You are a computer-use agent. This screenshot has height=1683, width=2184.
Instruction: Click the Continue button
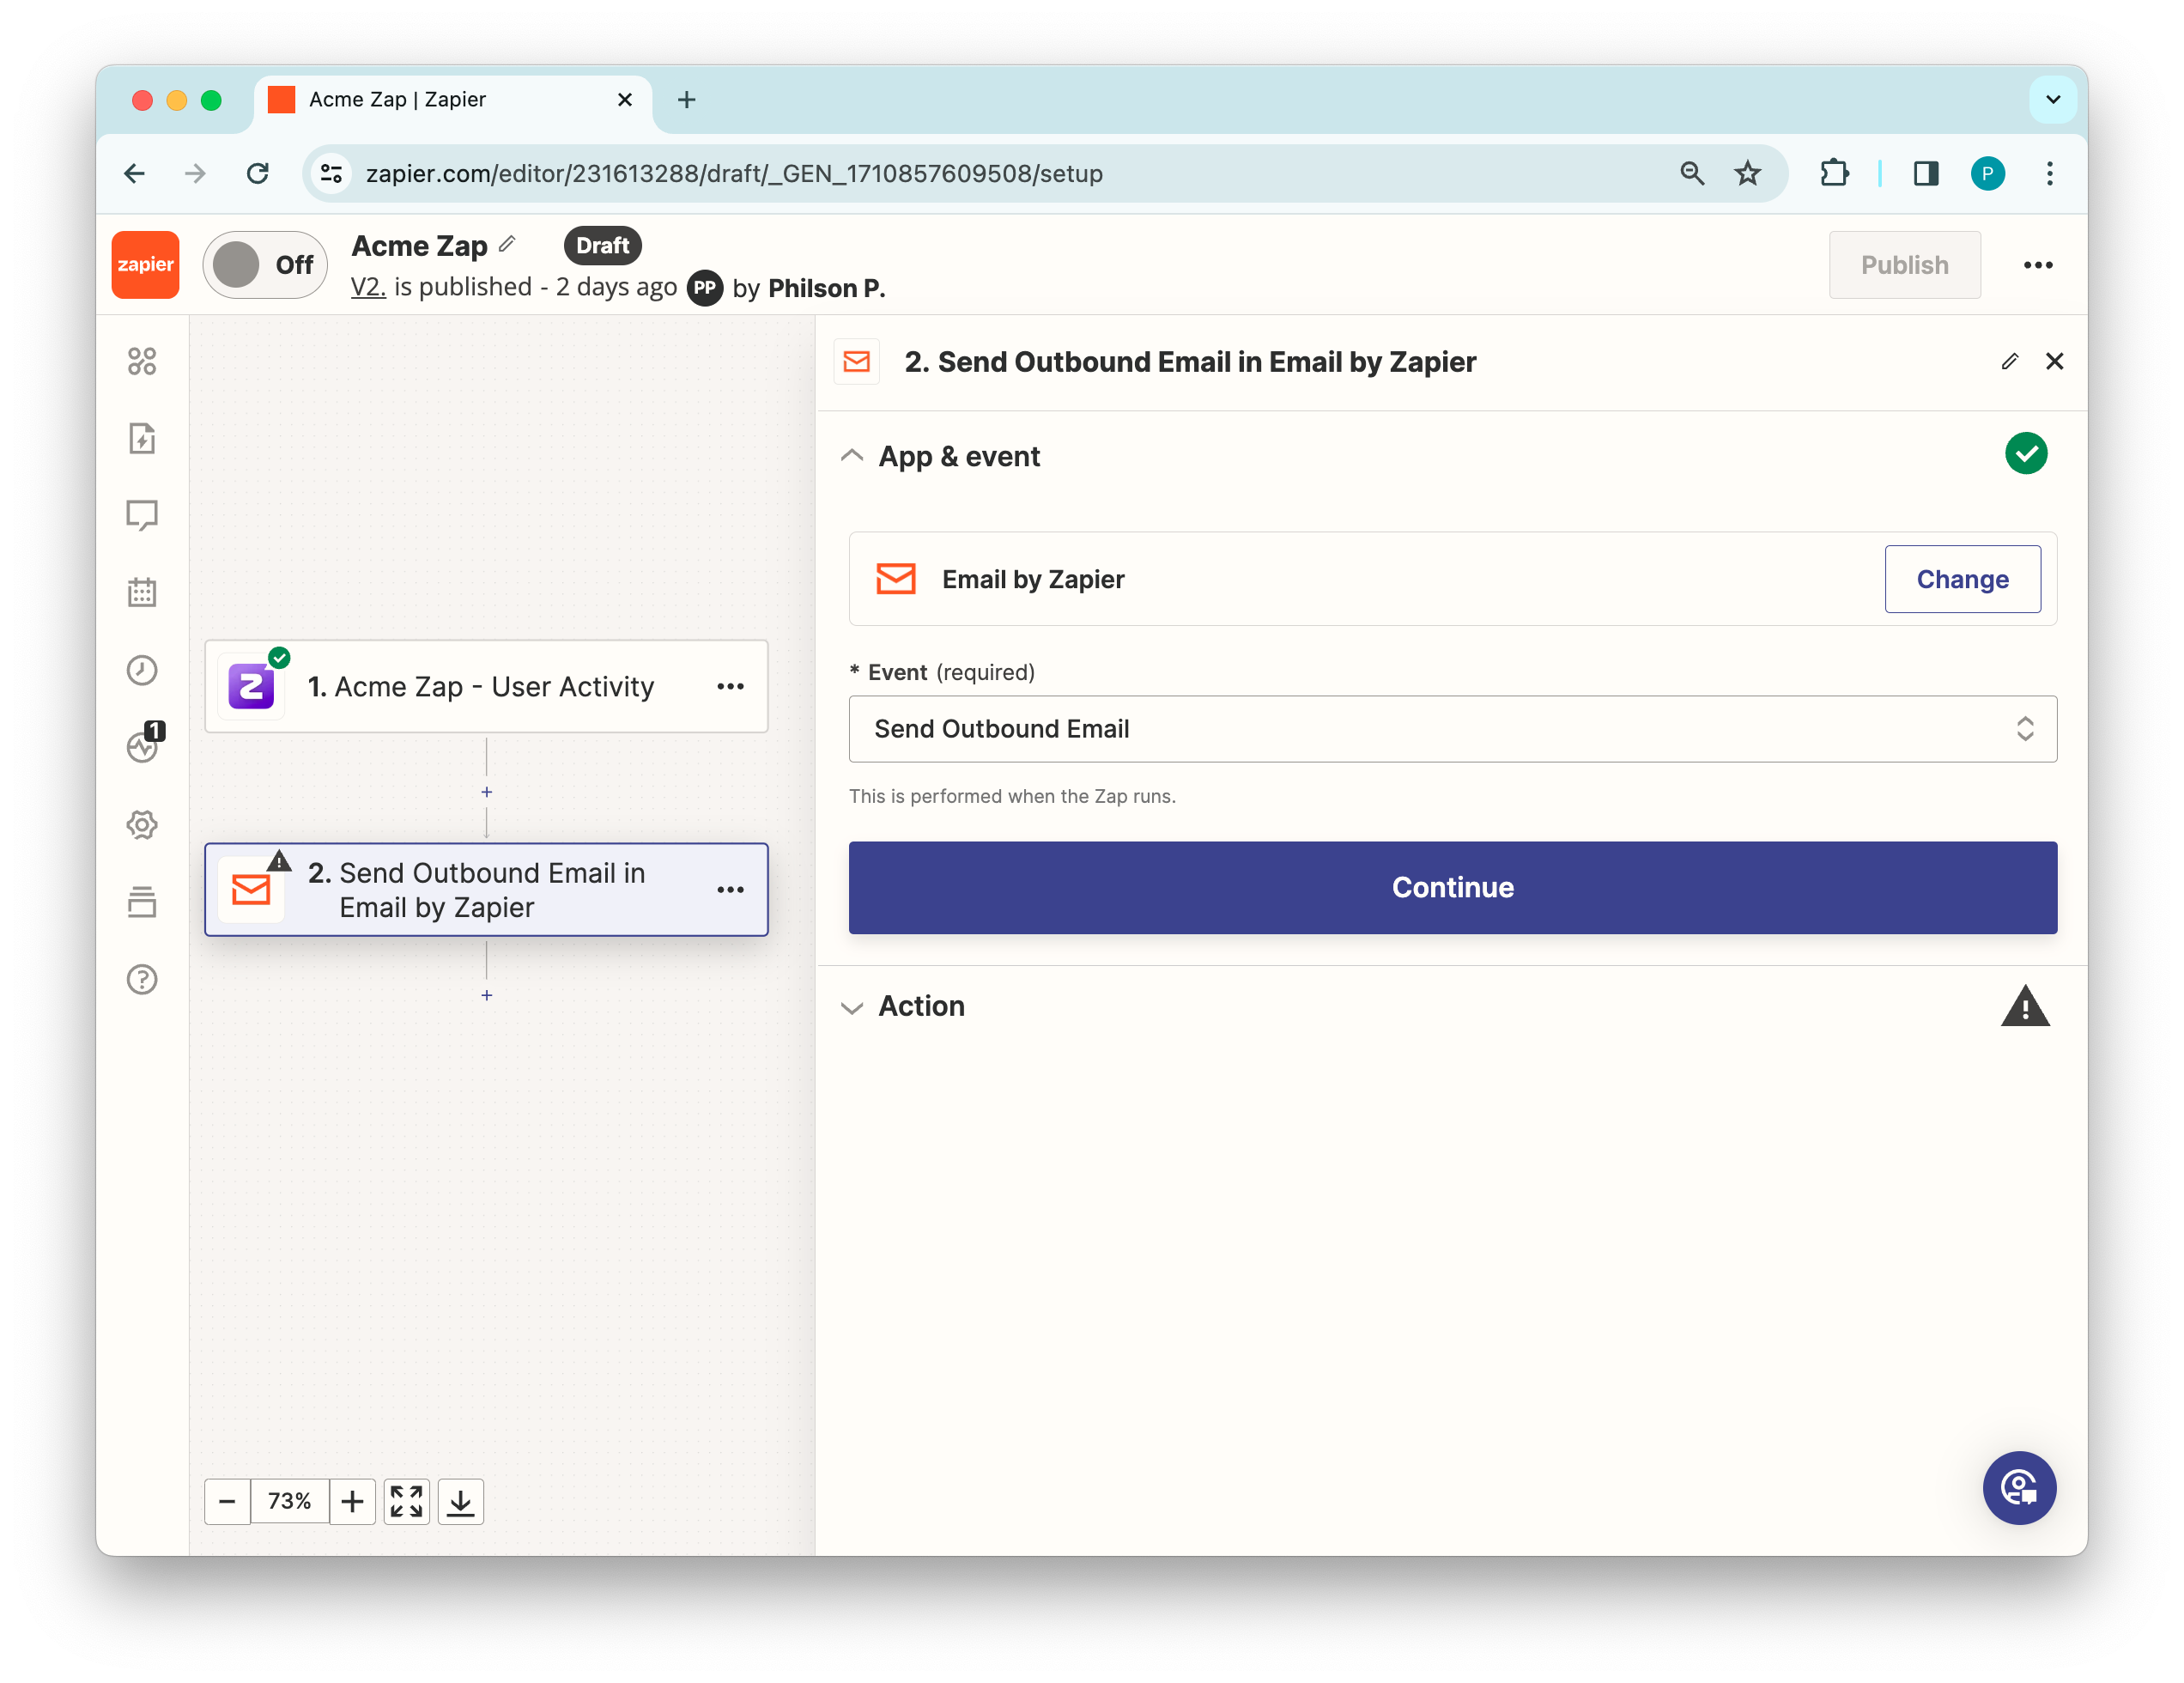pyautogui.click(x=1452, y=888)
